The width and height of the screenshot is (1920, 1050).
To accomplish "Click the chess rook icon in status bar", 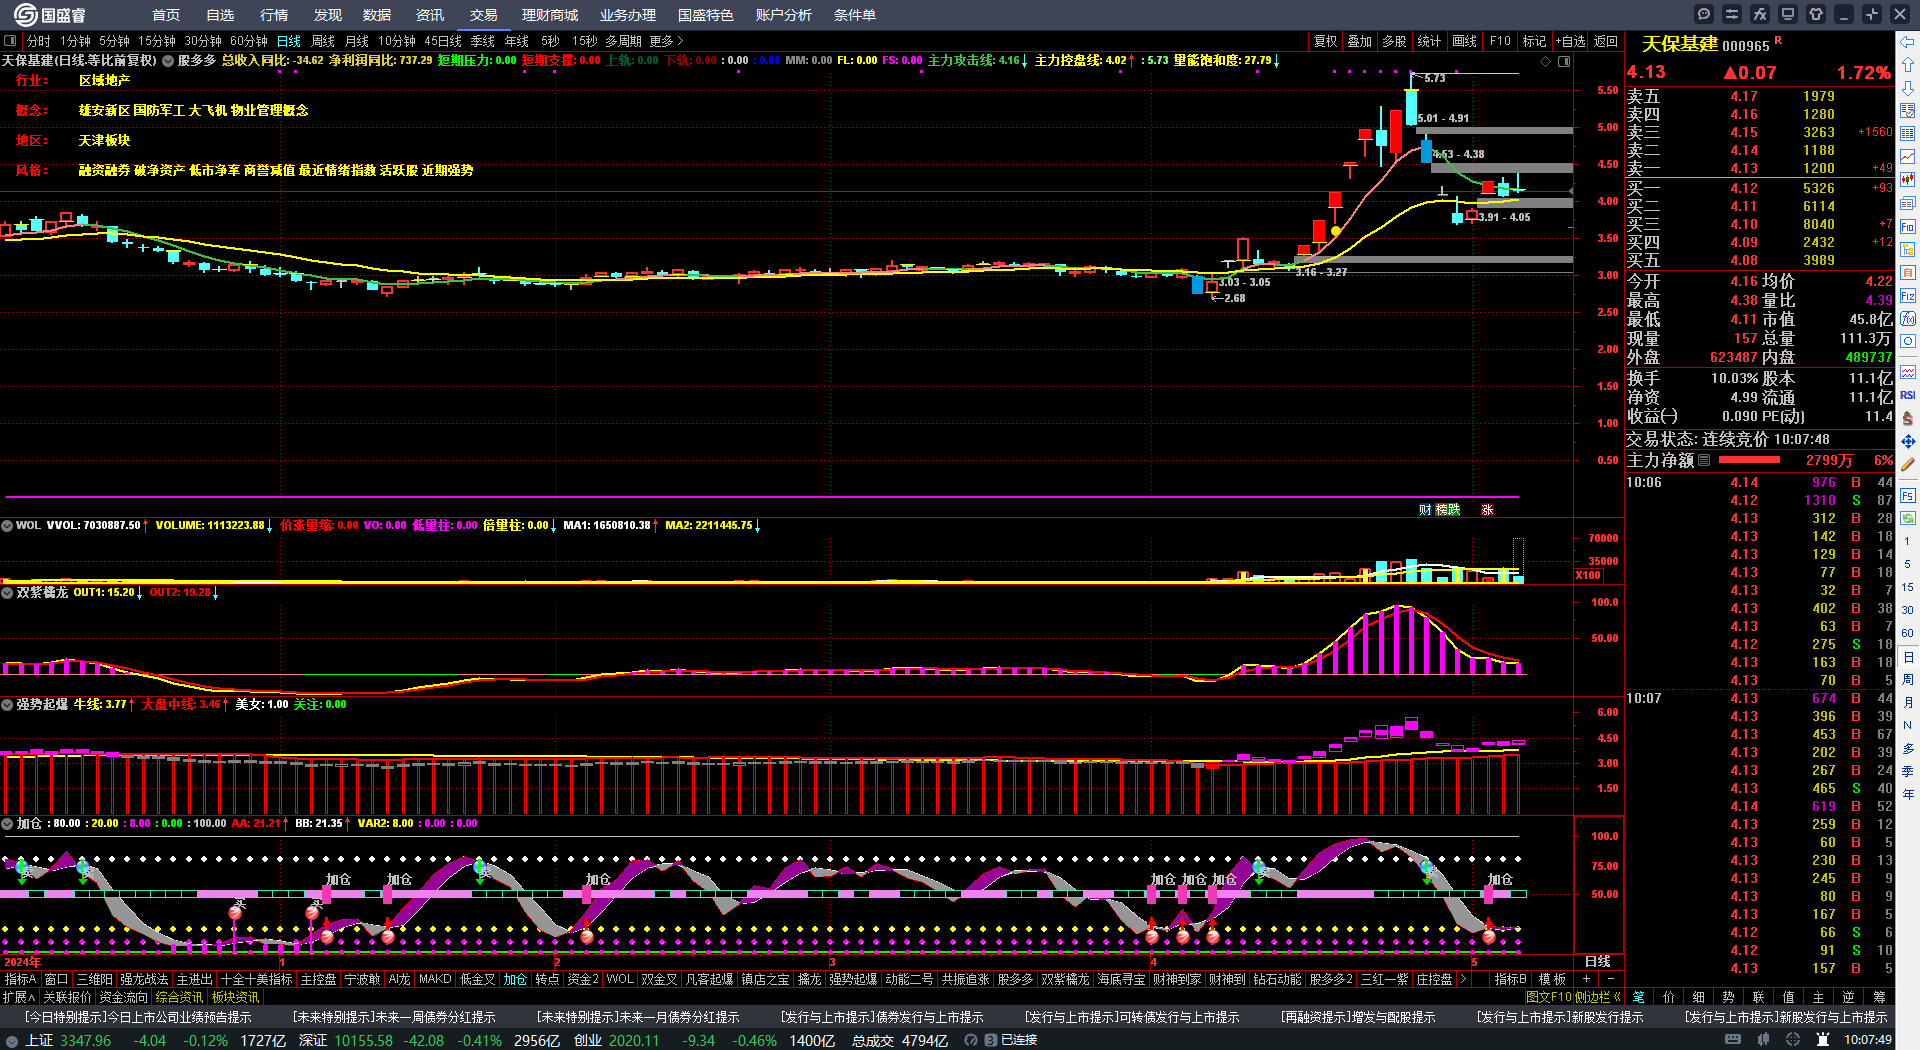I will [1823, 1040].
